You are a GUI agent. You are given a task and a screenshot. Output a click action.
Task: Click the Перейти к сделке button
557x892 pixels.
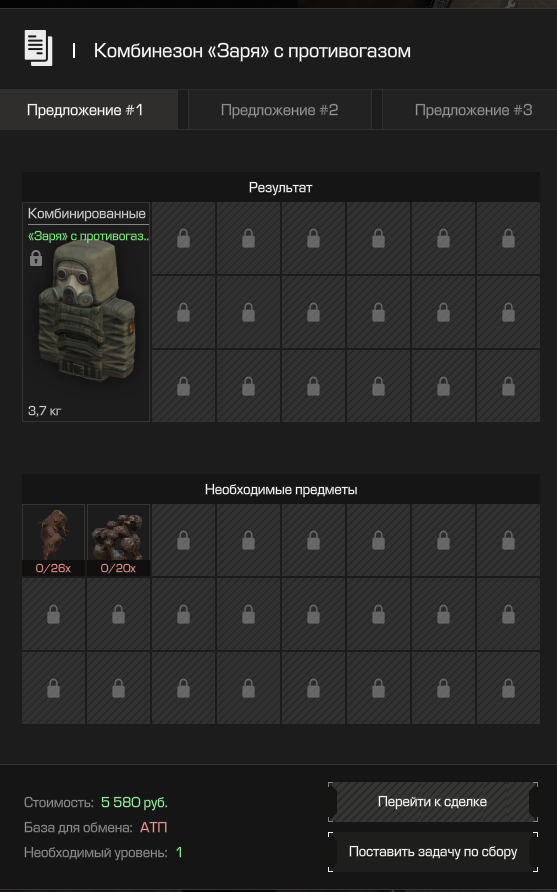(x=432, y=802)
